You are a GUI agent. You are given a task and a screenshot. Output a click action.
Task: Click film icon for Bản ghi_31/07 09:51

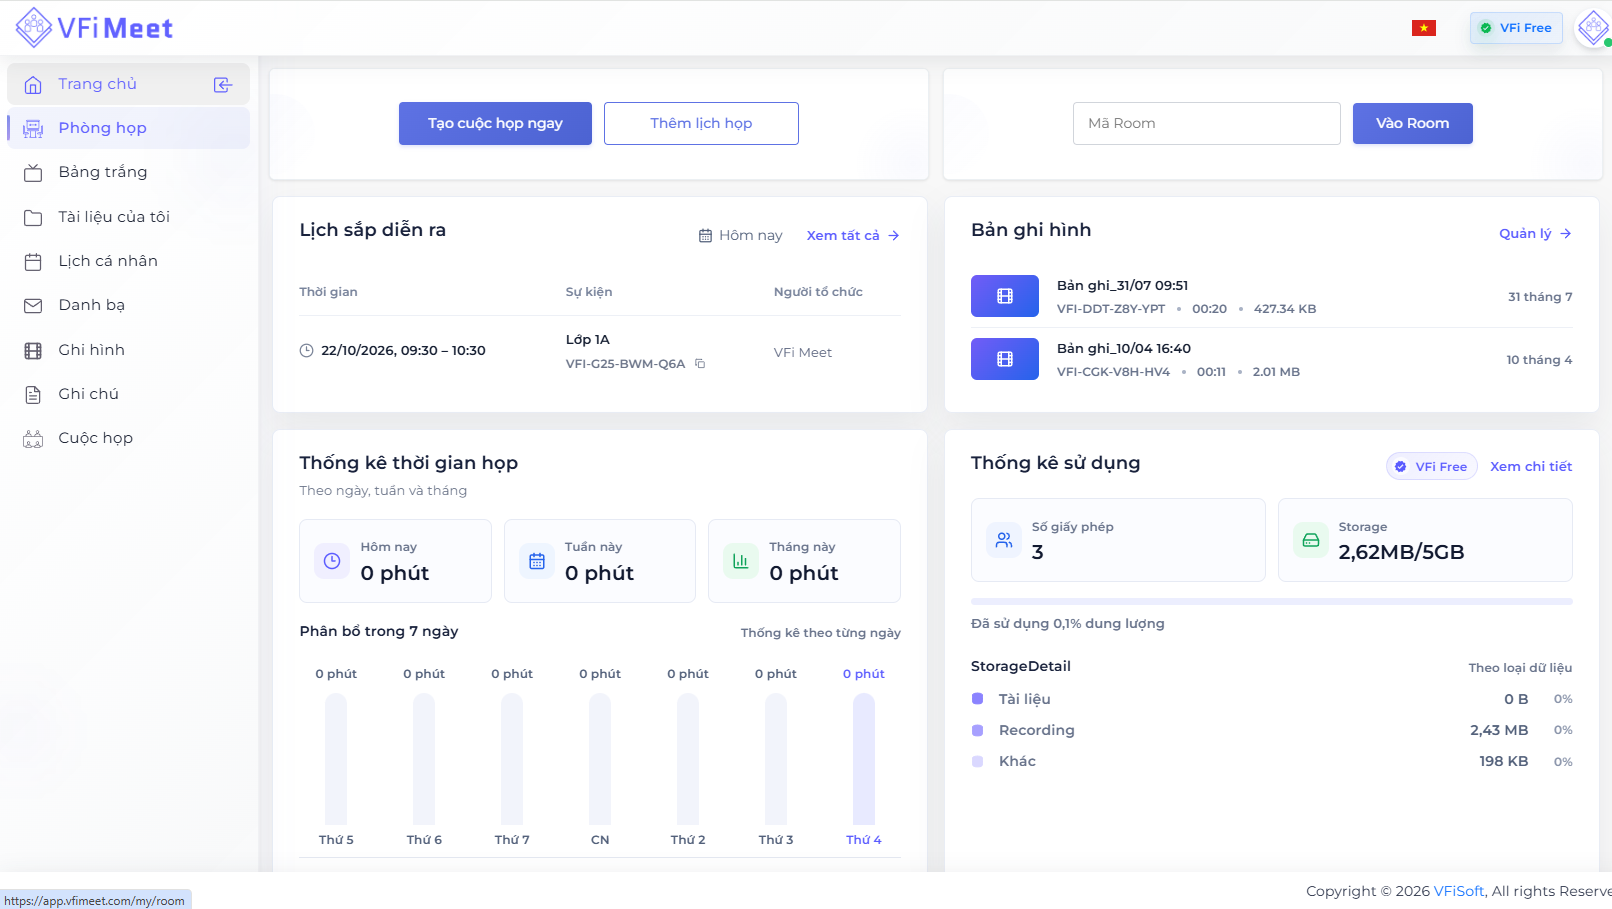pyautogui.click(x=1005, y=296)
